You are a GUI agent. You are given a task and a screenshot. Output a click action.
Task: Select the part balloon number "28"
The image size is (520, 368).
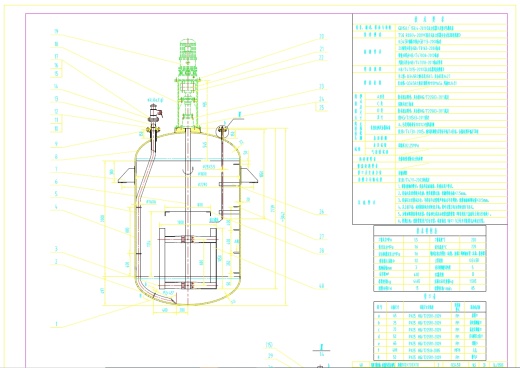pyautogui.click(x=321, y=251)
